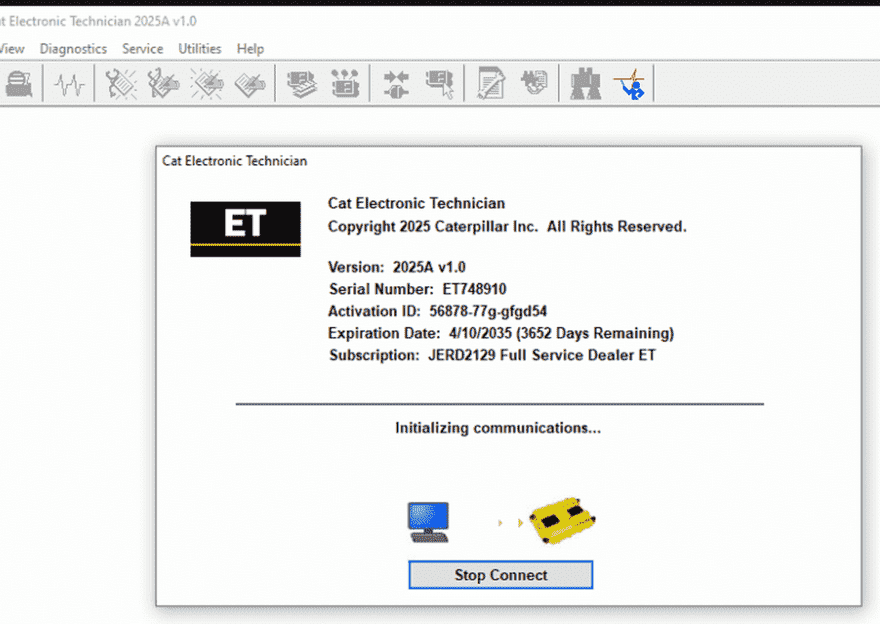This screenshot has width=880, height=624.
Task: Open the Diagnostics menu
Action: (x=73, y=48)
